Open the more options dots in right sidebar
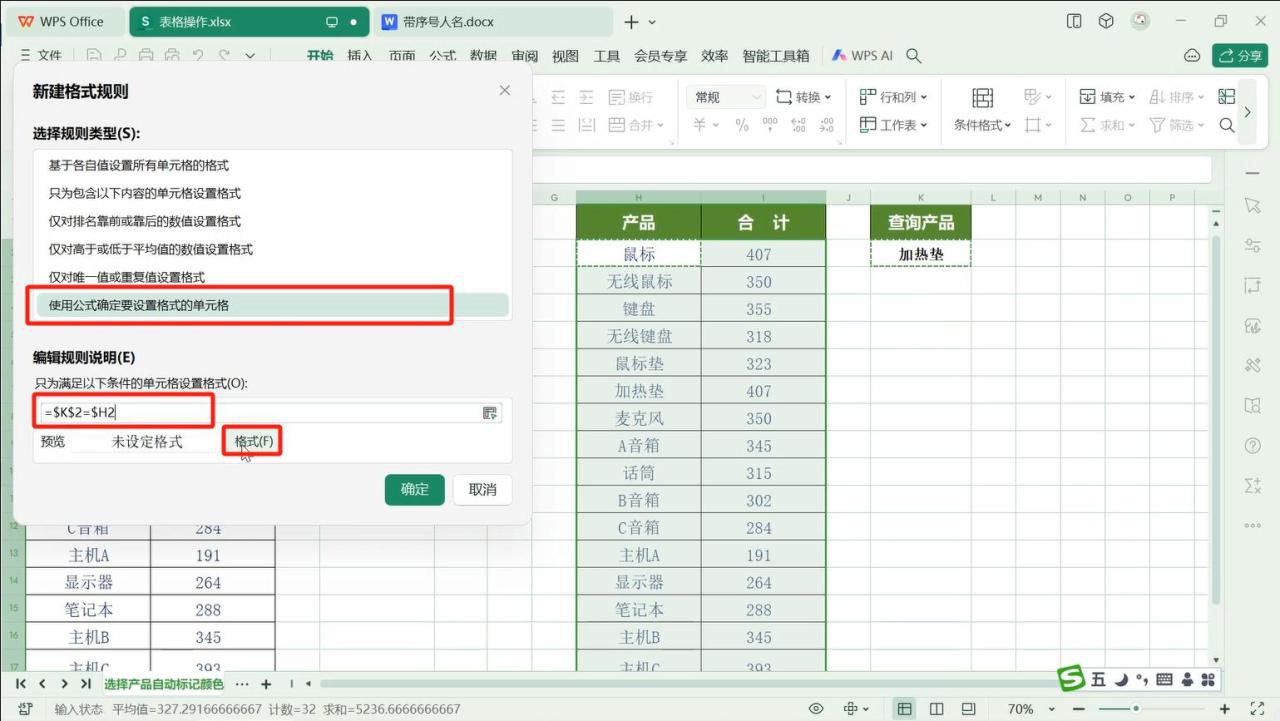The height and width of the screenshot is (721, 1280). tap(1253, 525)
